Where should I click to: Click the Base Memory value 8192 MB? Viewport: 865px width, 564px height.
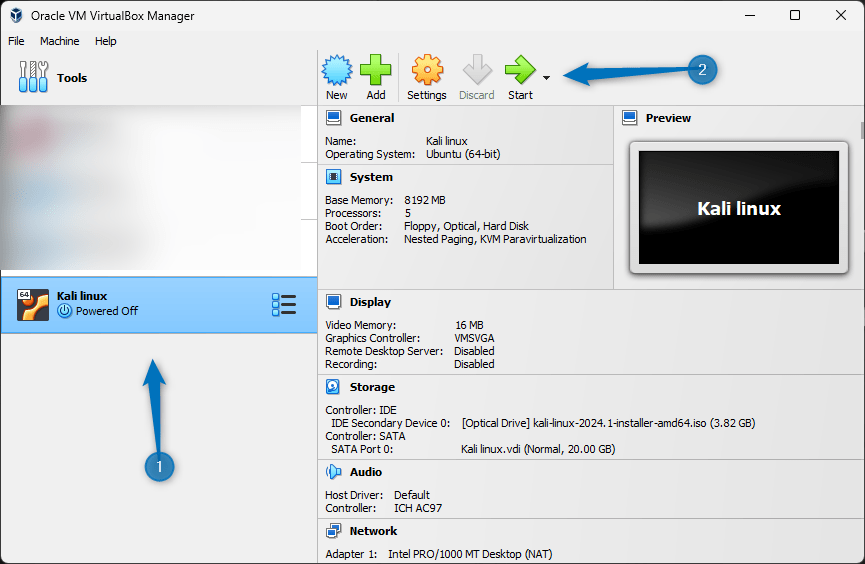[x=425, y=200]
